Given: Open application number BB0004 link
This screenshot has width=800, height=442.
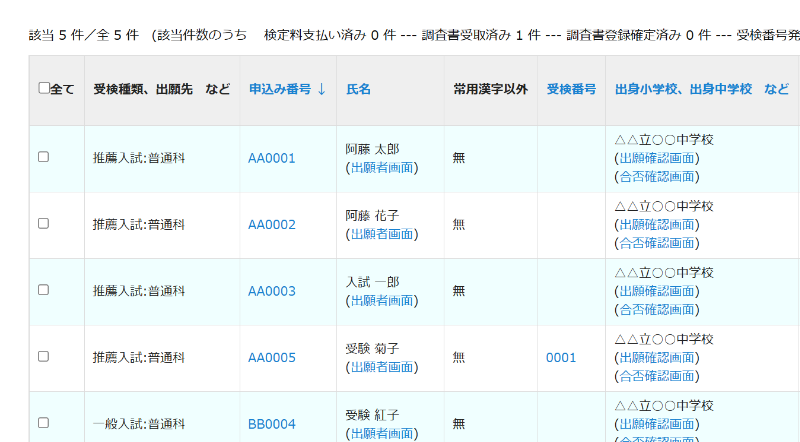Looking at the screenshot, I should click(x=272, y=424).
